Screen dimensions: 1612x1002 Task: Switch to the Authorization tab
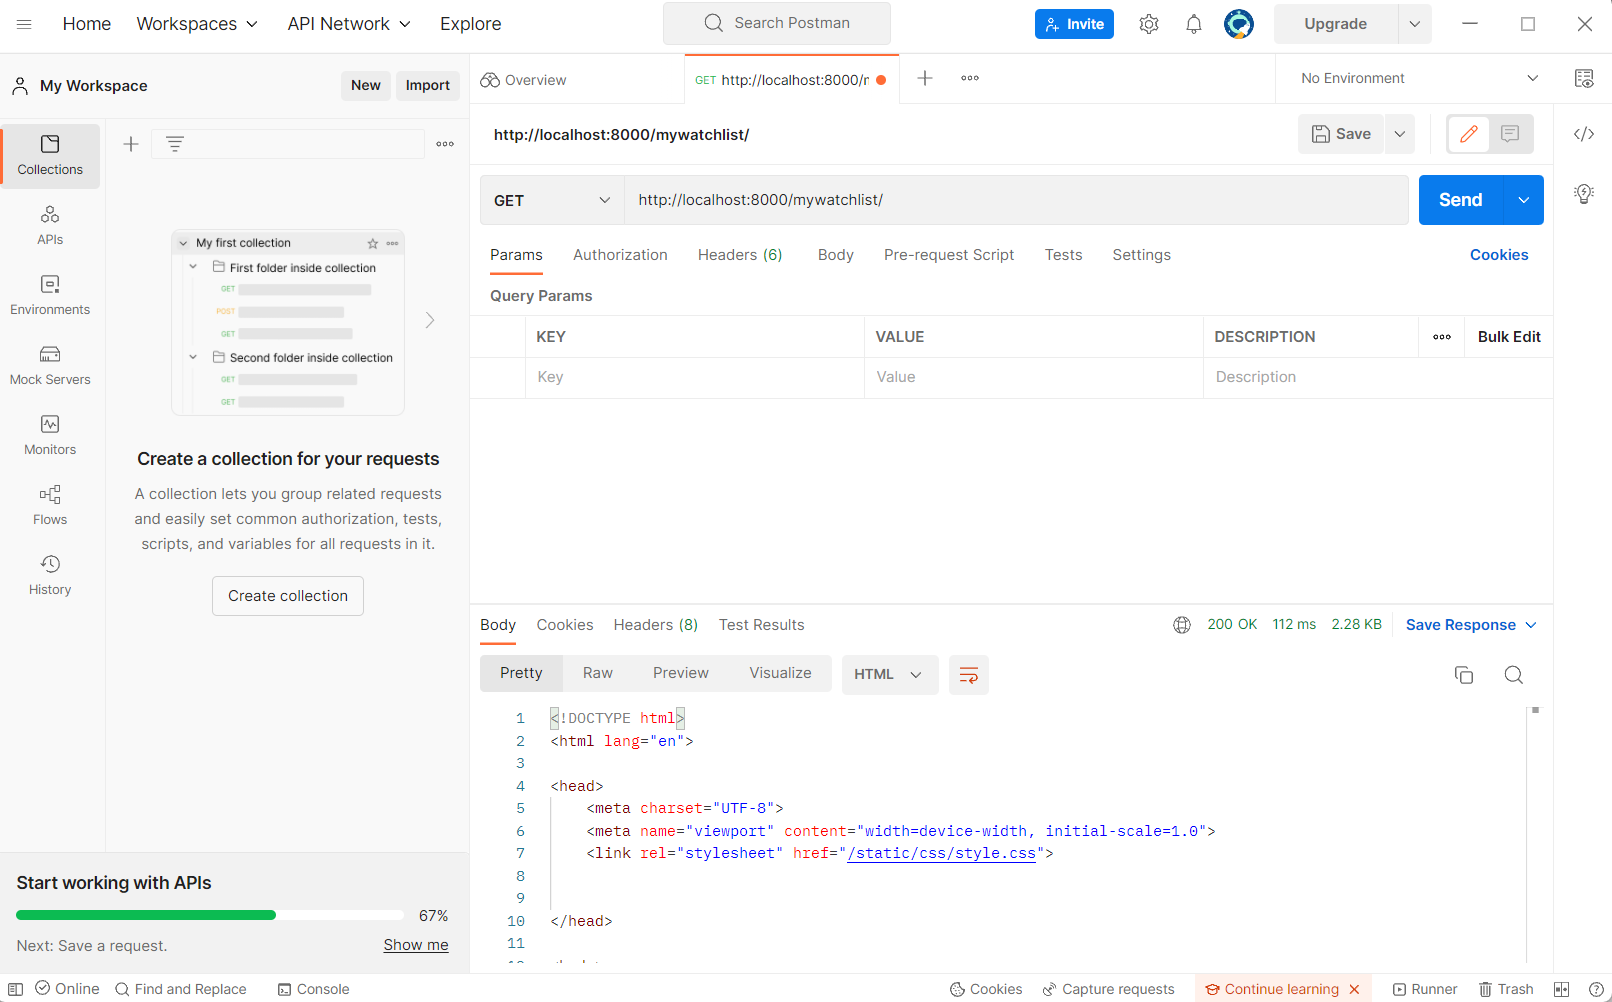coord(620,255)
